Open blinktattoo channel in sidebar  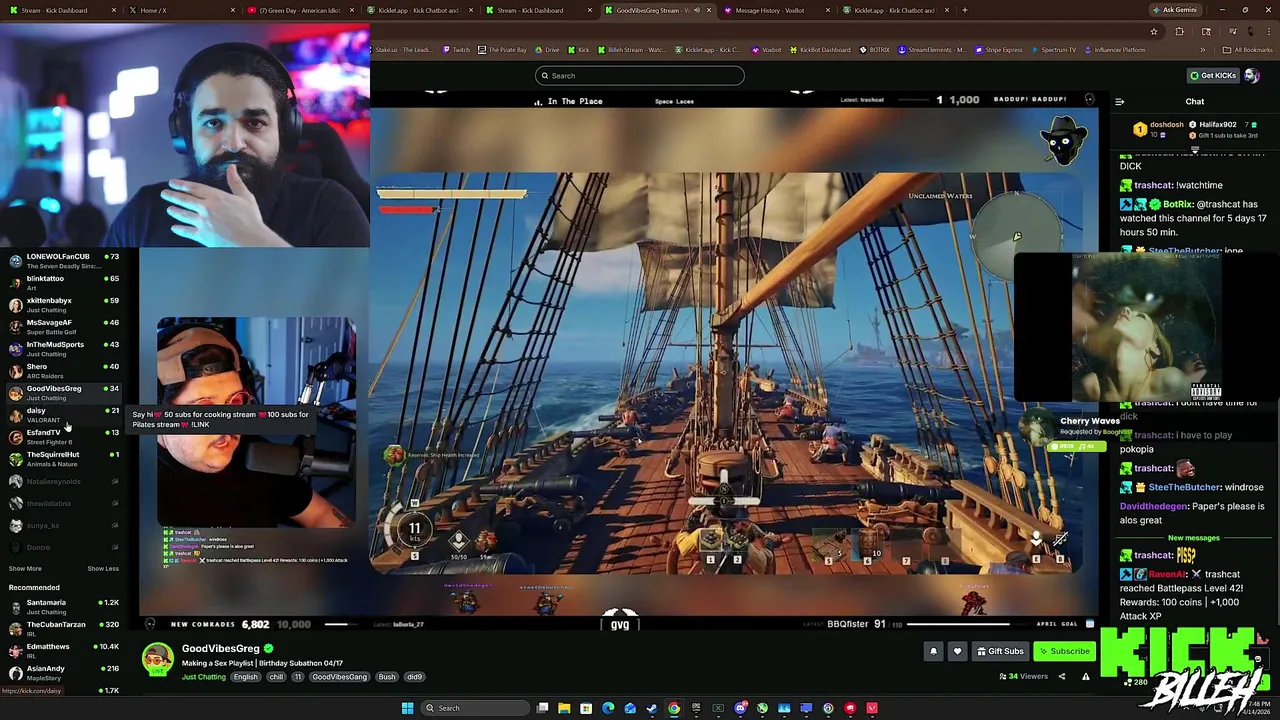(x=63, y=282)
